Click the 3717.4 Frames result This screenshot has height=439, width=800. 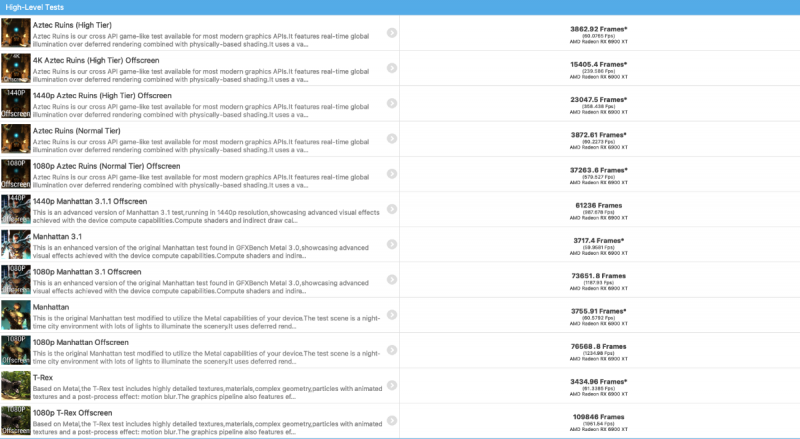pyautogui.click(x=598, y=240)
